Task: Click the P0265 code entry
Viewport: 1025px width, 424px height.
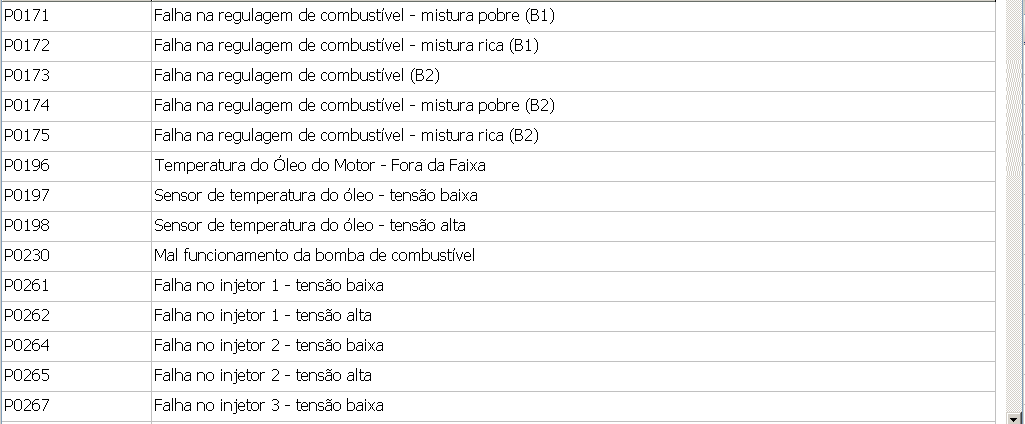Action: 27,376
